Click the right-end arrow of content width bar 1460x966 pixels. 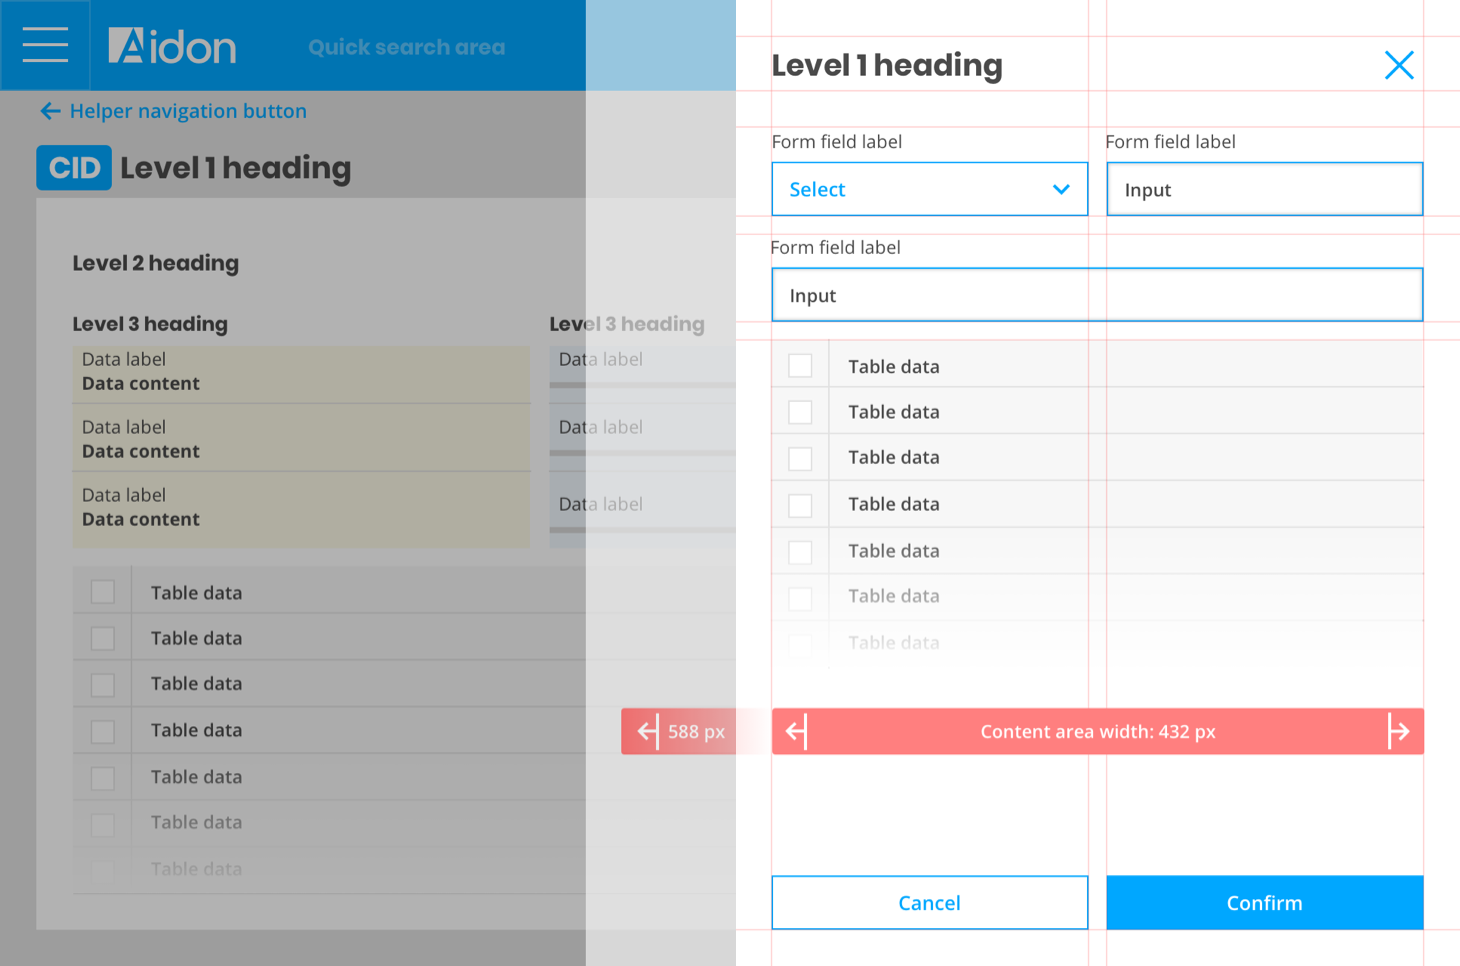[x=1398, y=731]
